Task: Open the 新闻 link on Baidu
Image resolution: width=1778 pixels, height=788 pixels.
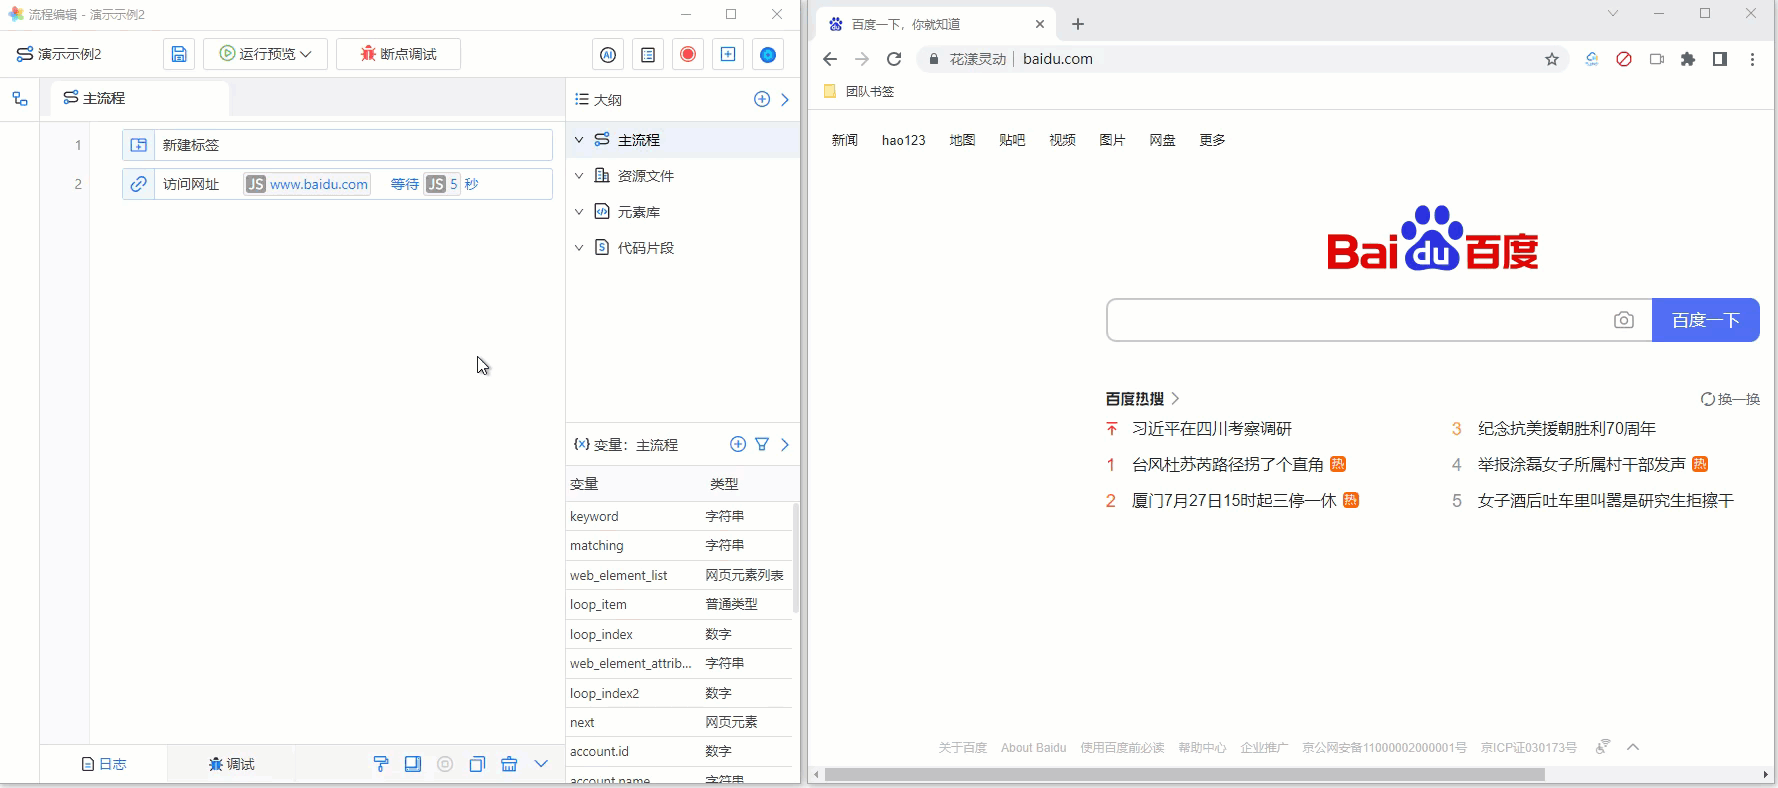Action: tap(845, 140)
